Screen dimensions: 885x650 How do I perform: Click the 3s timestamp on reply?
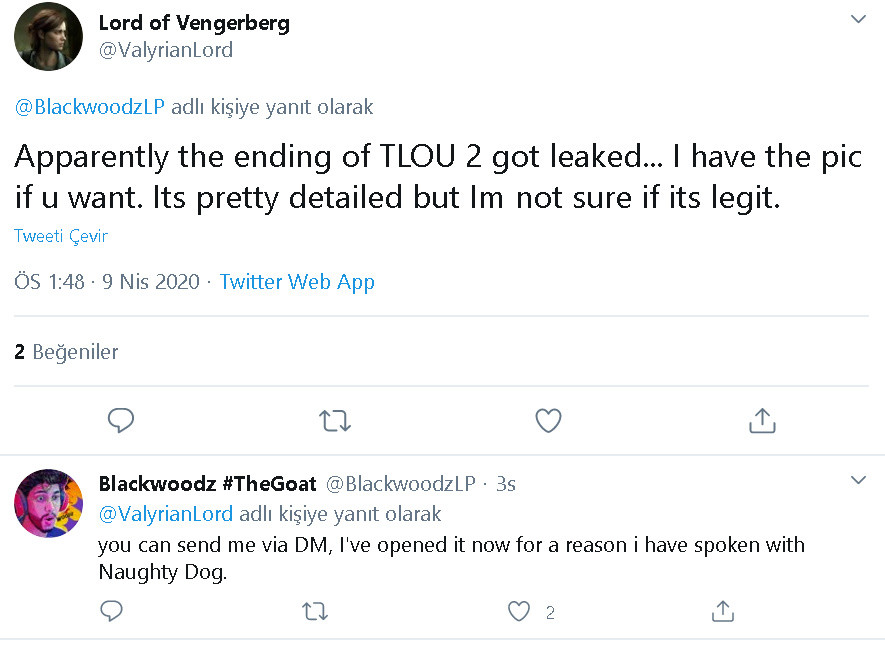(x=506, y=484)
